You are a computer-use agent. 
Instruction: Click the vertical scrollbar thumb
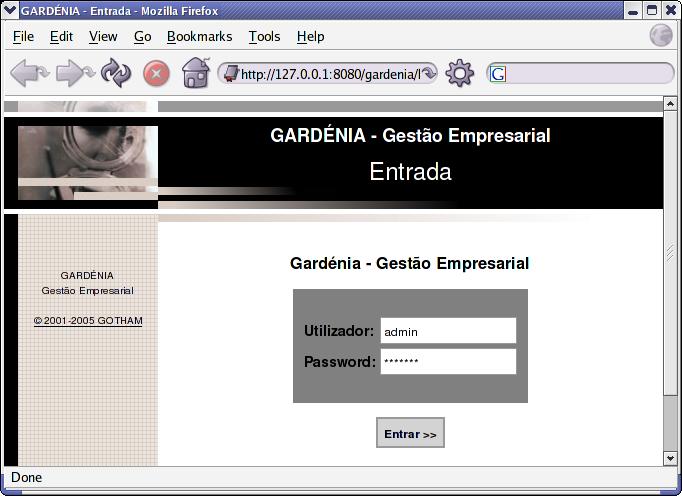pos(670,252)
